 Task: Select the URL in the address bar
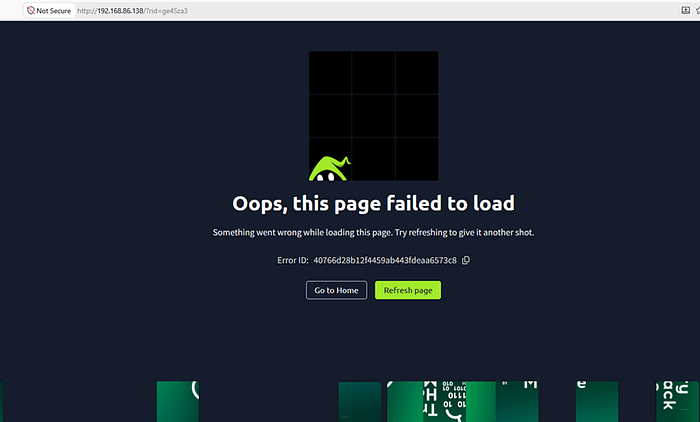click(132, 11)
